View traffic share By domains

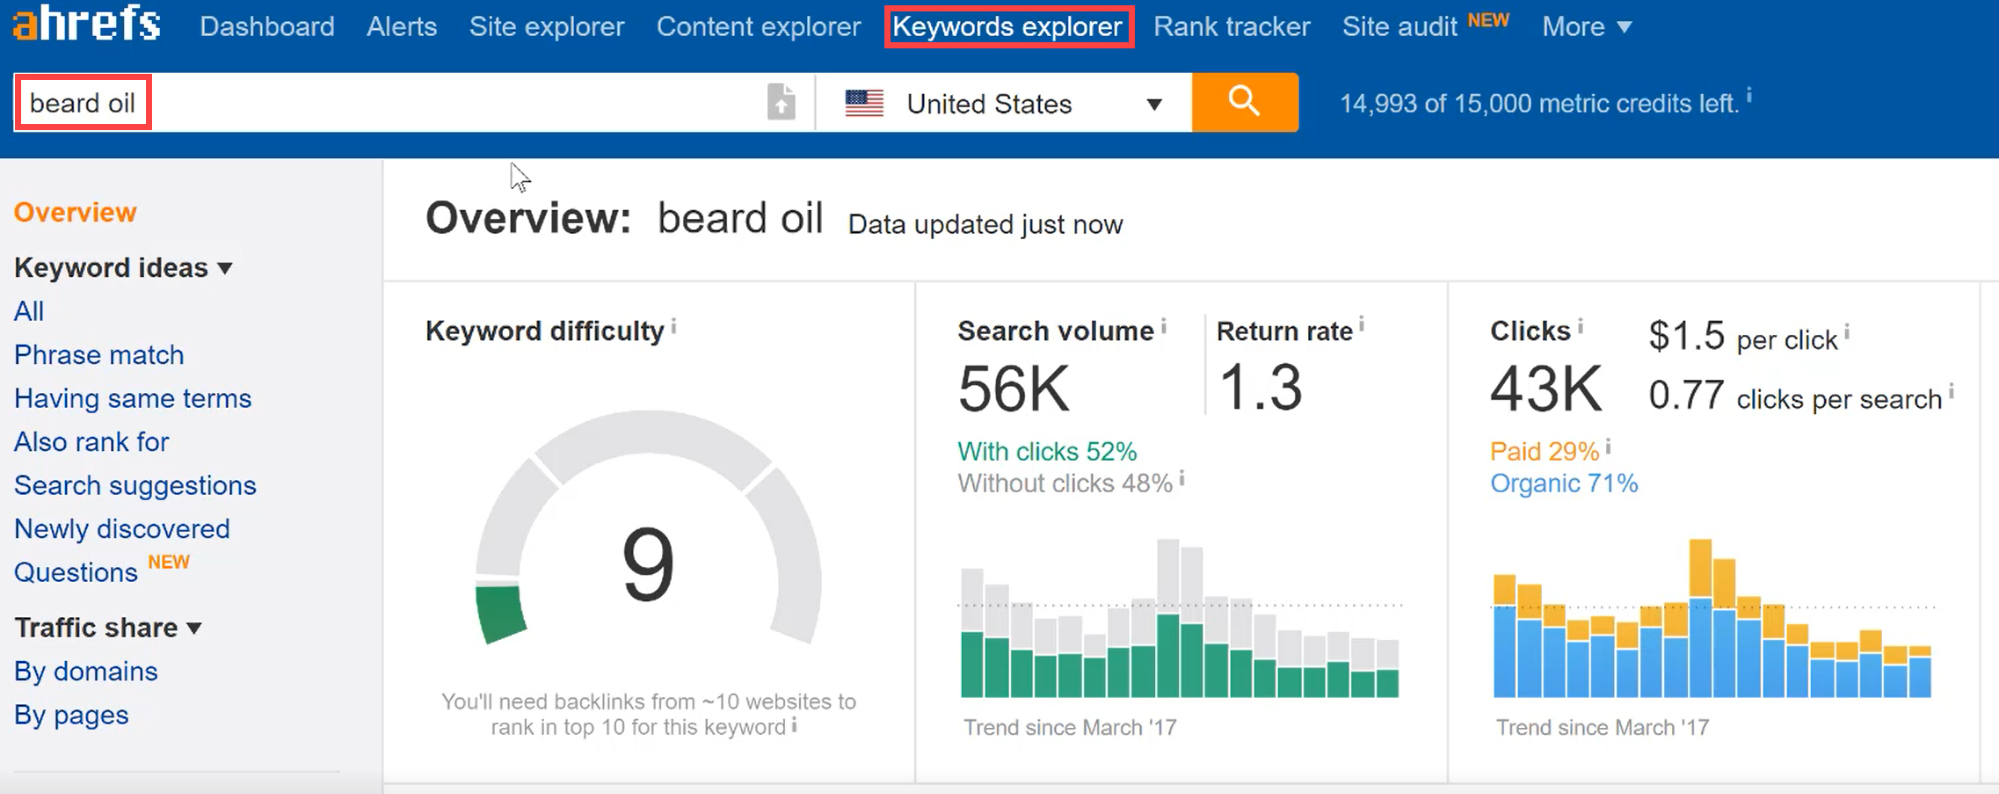coord(86,671)
